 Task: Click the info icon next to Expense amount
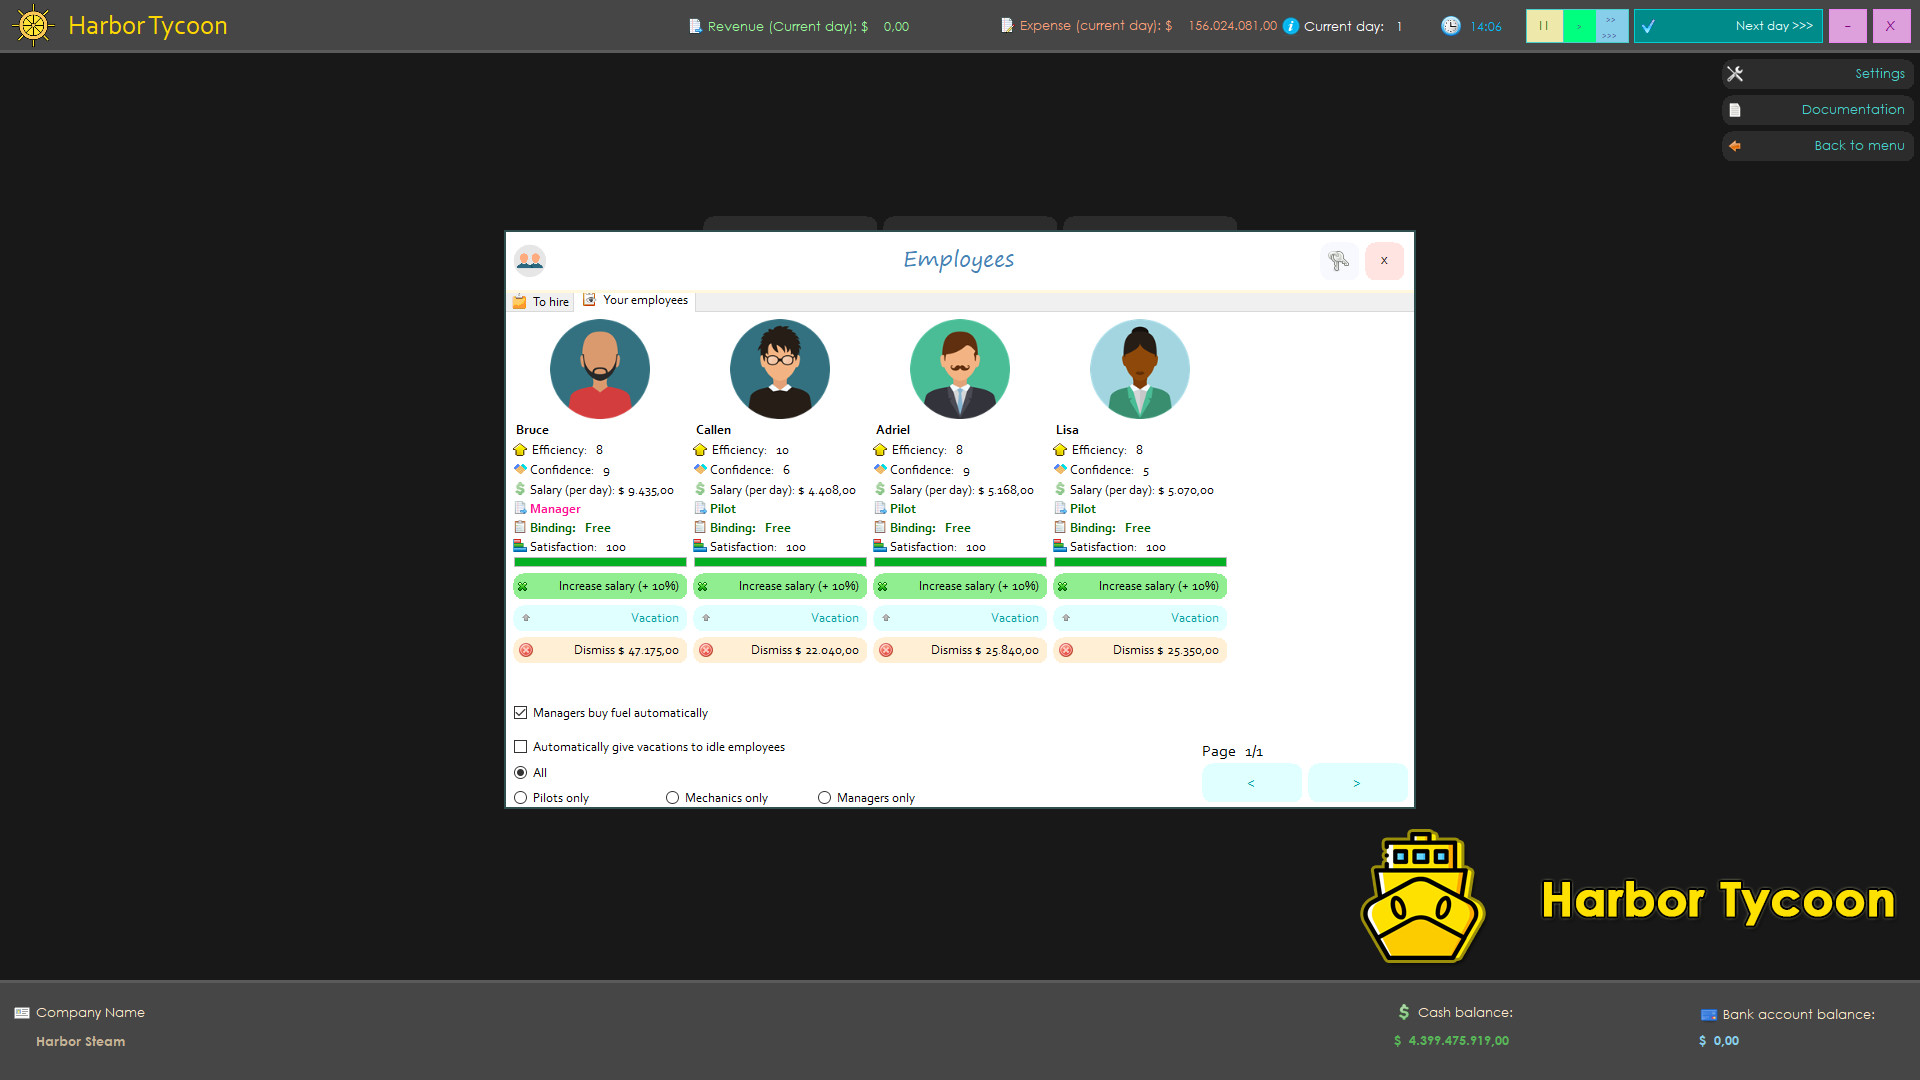coord(1290,25)
